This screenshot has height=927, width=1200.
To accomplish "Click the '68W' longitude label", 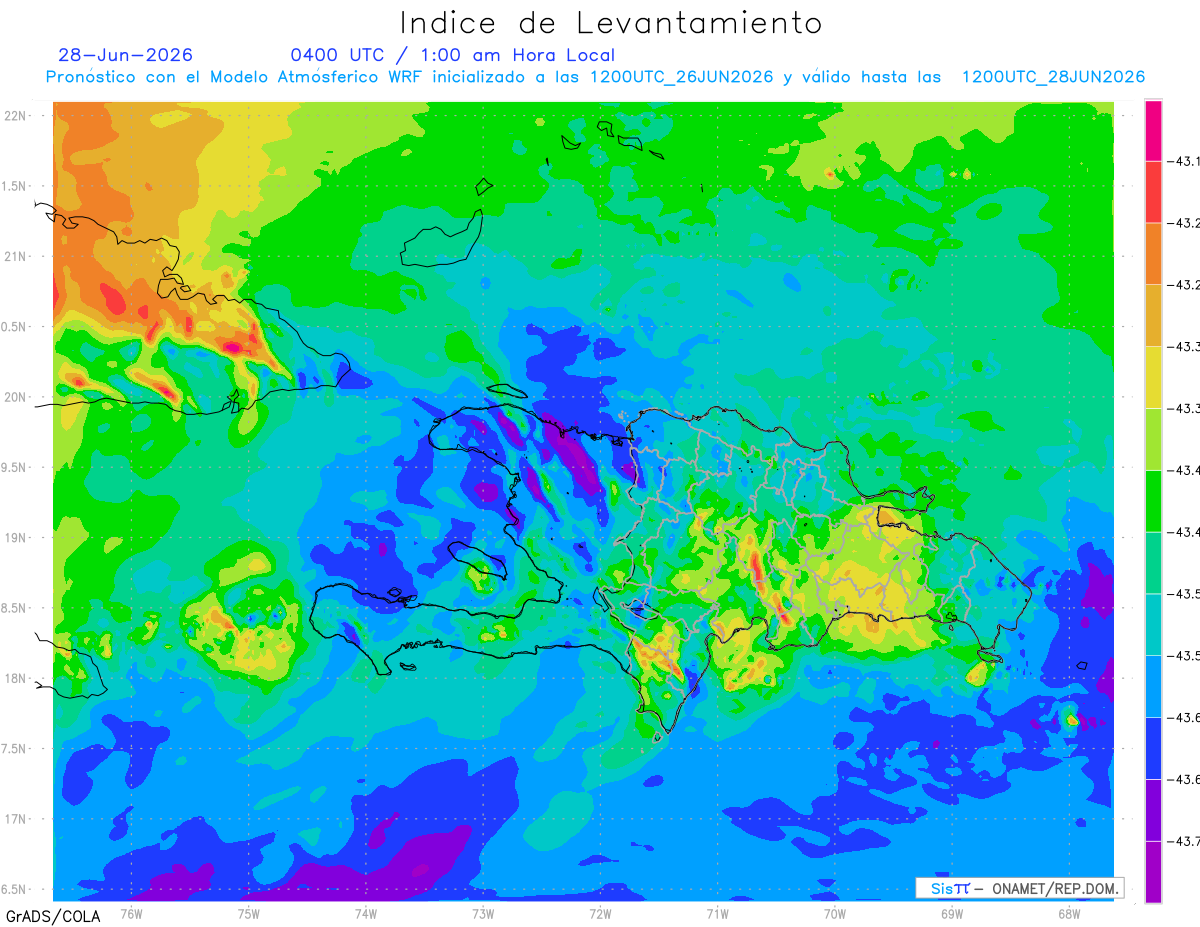I will click(1069, 913).
